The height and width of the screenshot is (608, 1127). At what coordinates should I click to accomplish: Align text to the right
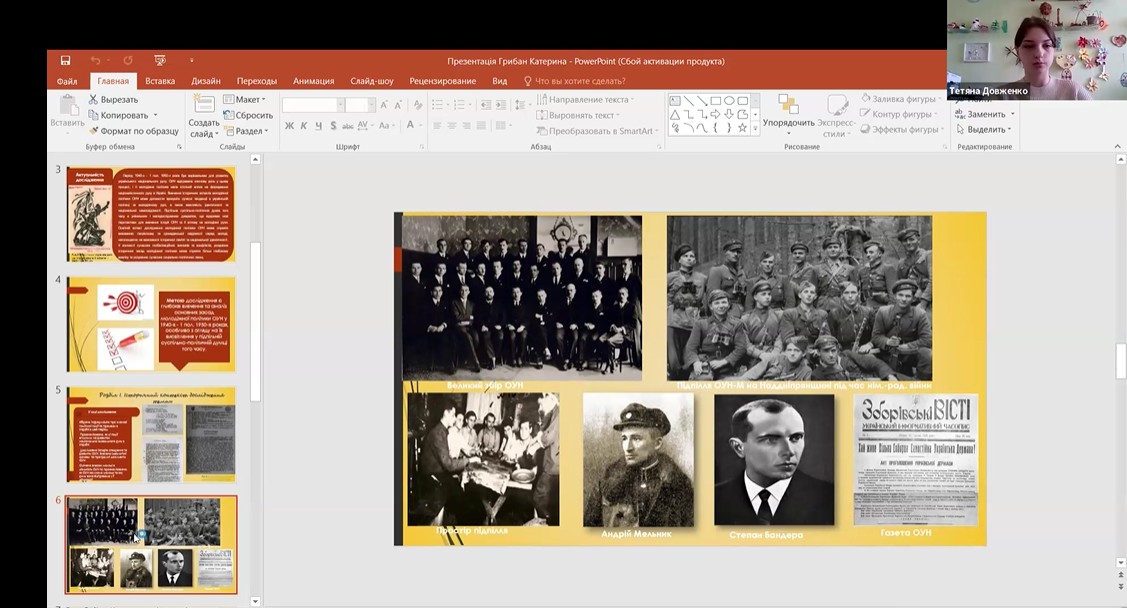[466, 126]
